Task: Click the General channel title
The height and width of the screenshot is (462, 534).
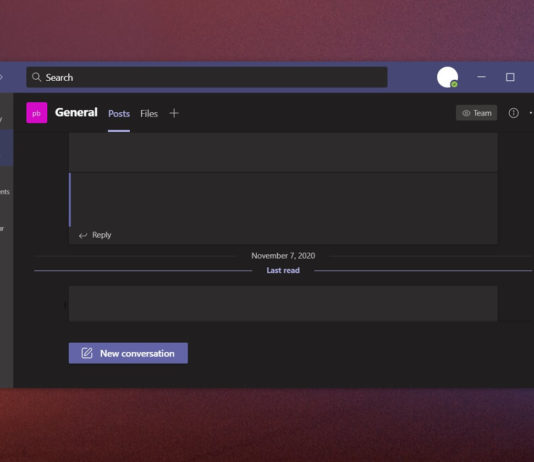Action: [x=76, y=112]
